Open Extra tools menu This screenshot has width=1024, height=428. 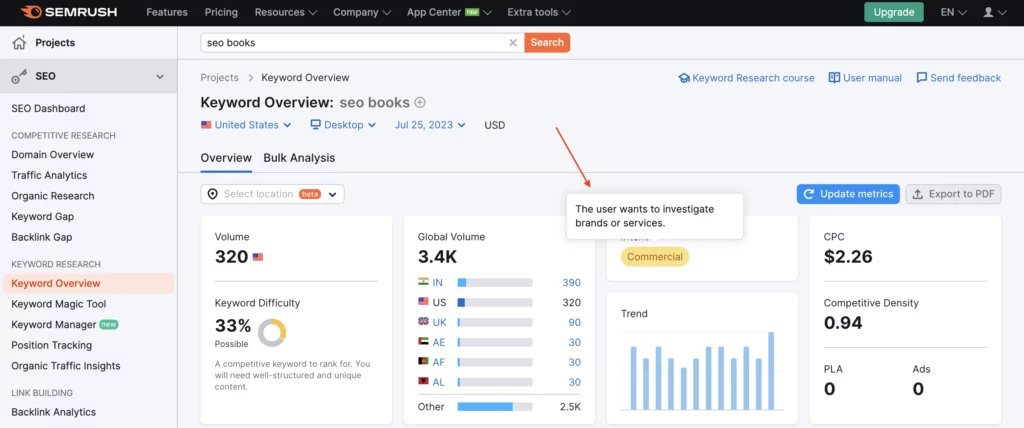click(x=539, y=12)
